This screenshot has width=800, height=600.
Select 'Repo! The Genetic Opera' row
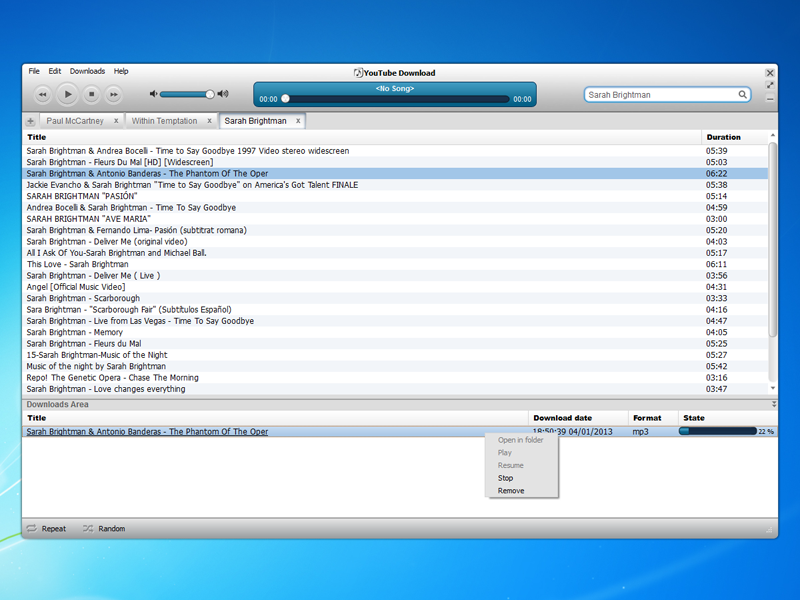point(395,378)
